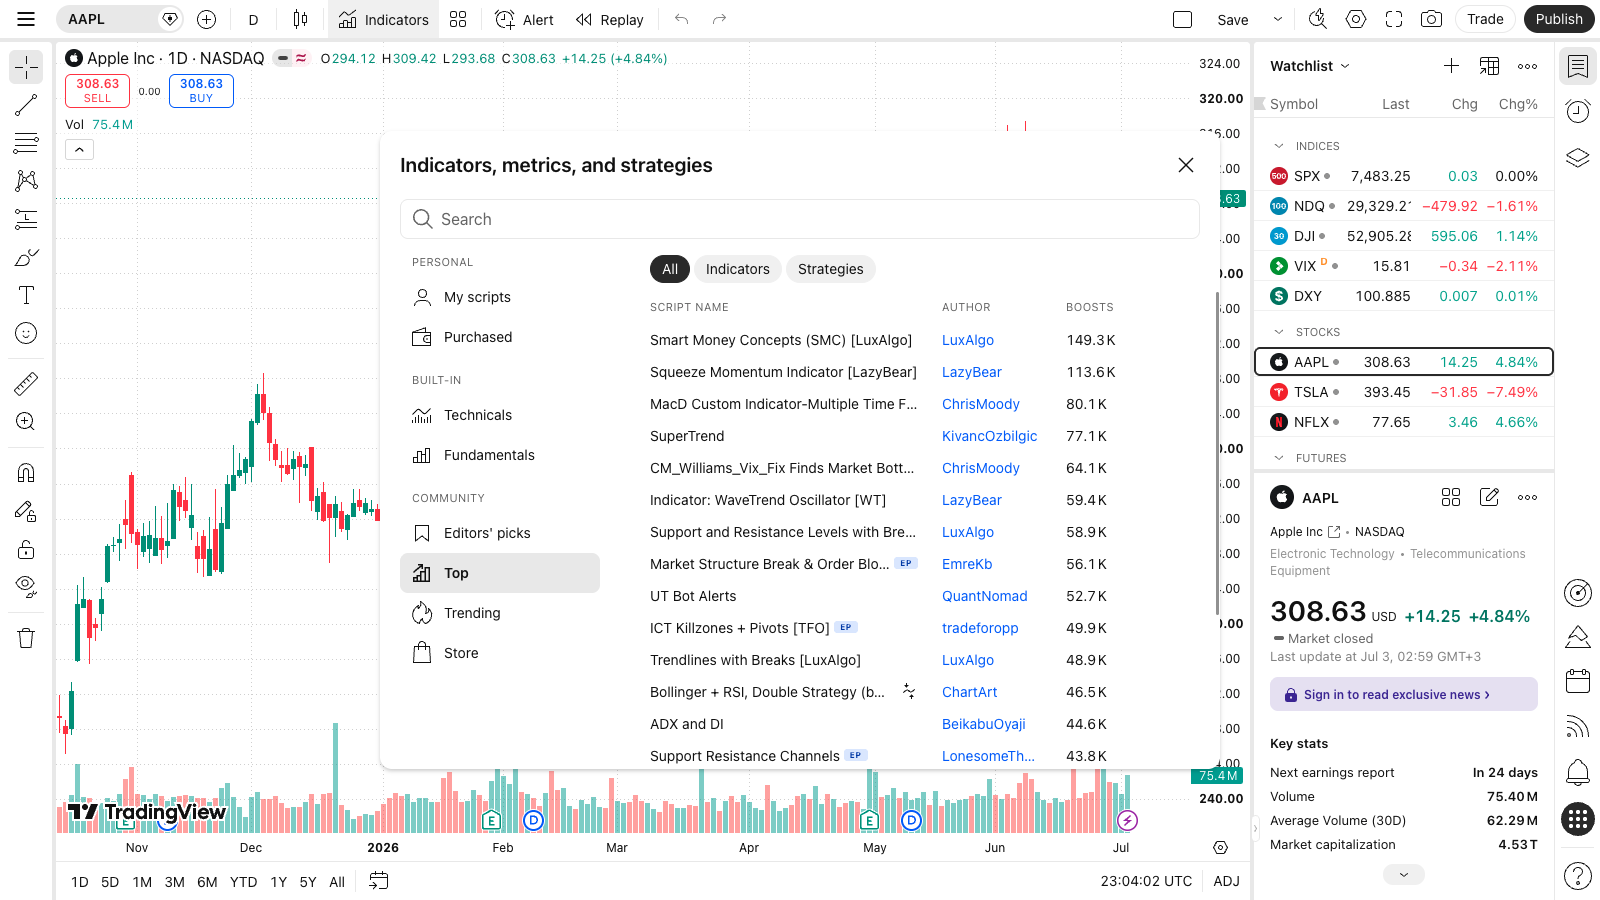The height and width of the screenshot is (900, 1600).
Task: Add UT Bot Alerts indicator
Action: coord(693,596)
